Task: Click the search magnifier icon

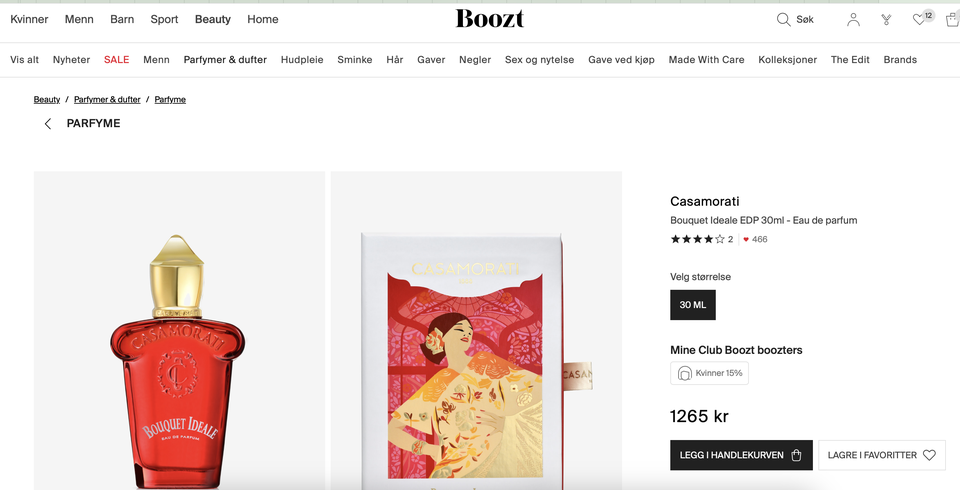Action: [x=784, y=20]
